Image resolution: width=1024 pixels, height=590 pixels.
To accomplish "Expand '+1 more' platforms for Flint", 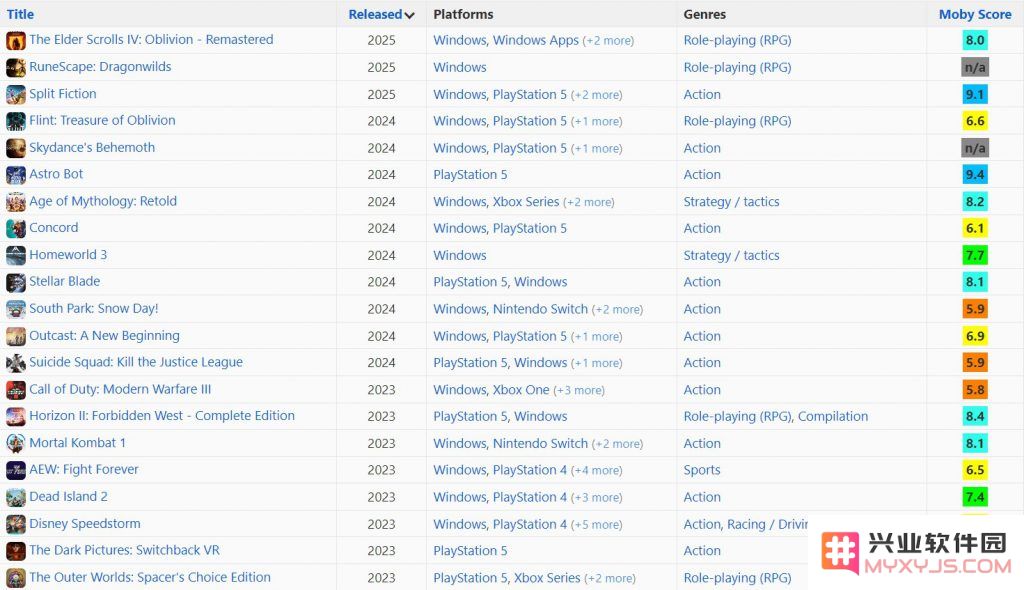I will tap(596, 122).
